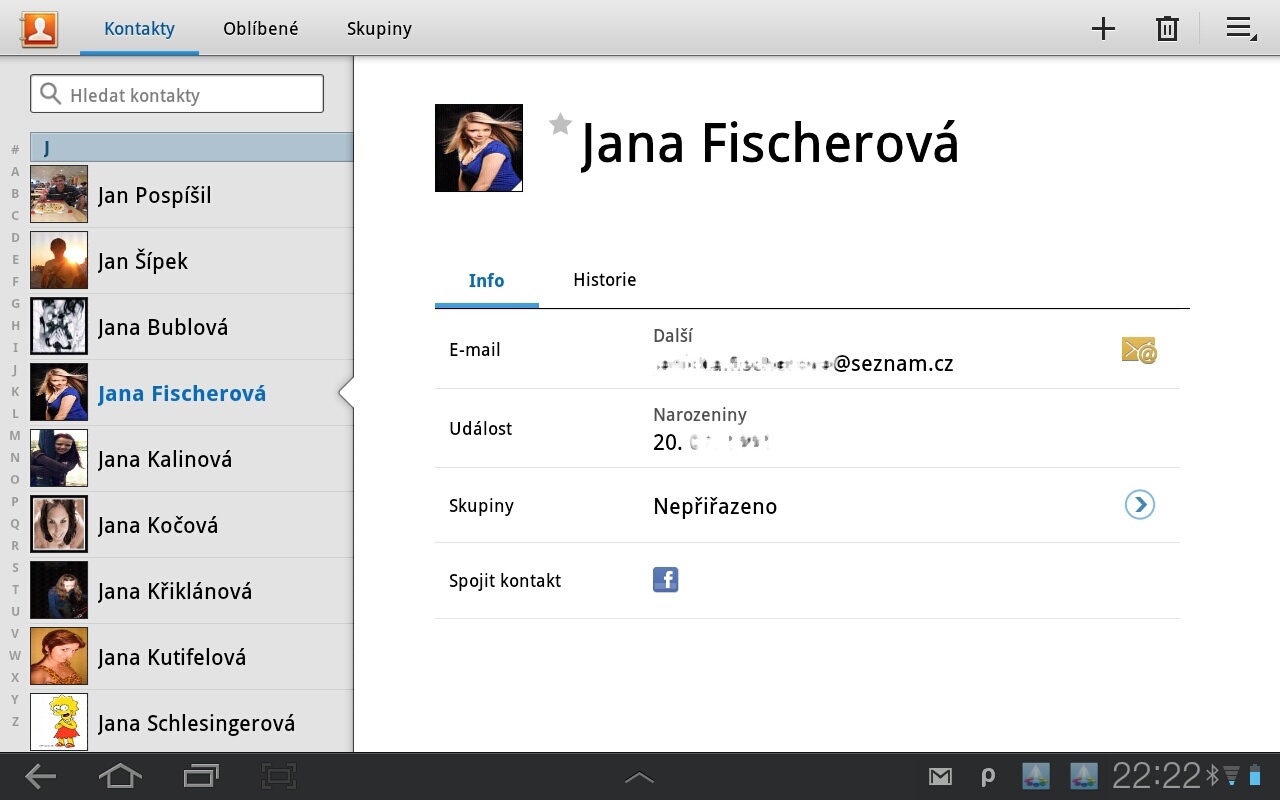Open the email notification icon in system tray
1280x800 pixels.
click(x=940, y=776)
